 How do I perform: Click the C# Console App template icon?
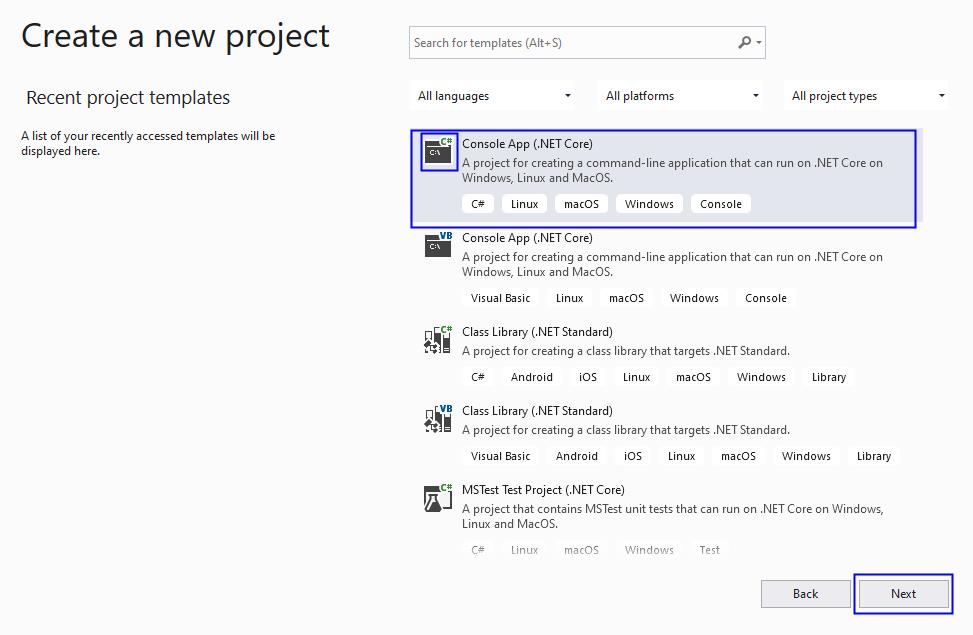coord(439,152)
